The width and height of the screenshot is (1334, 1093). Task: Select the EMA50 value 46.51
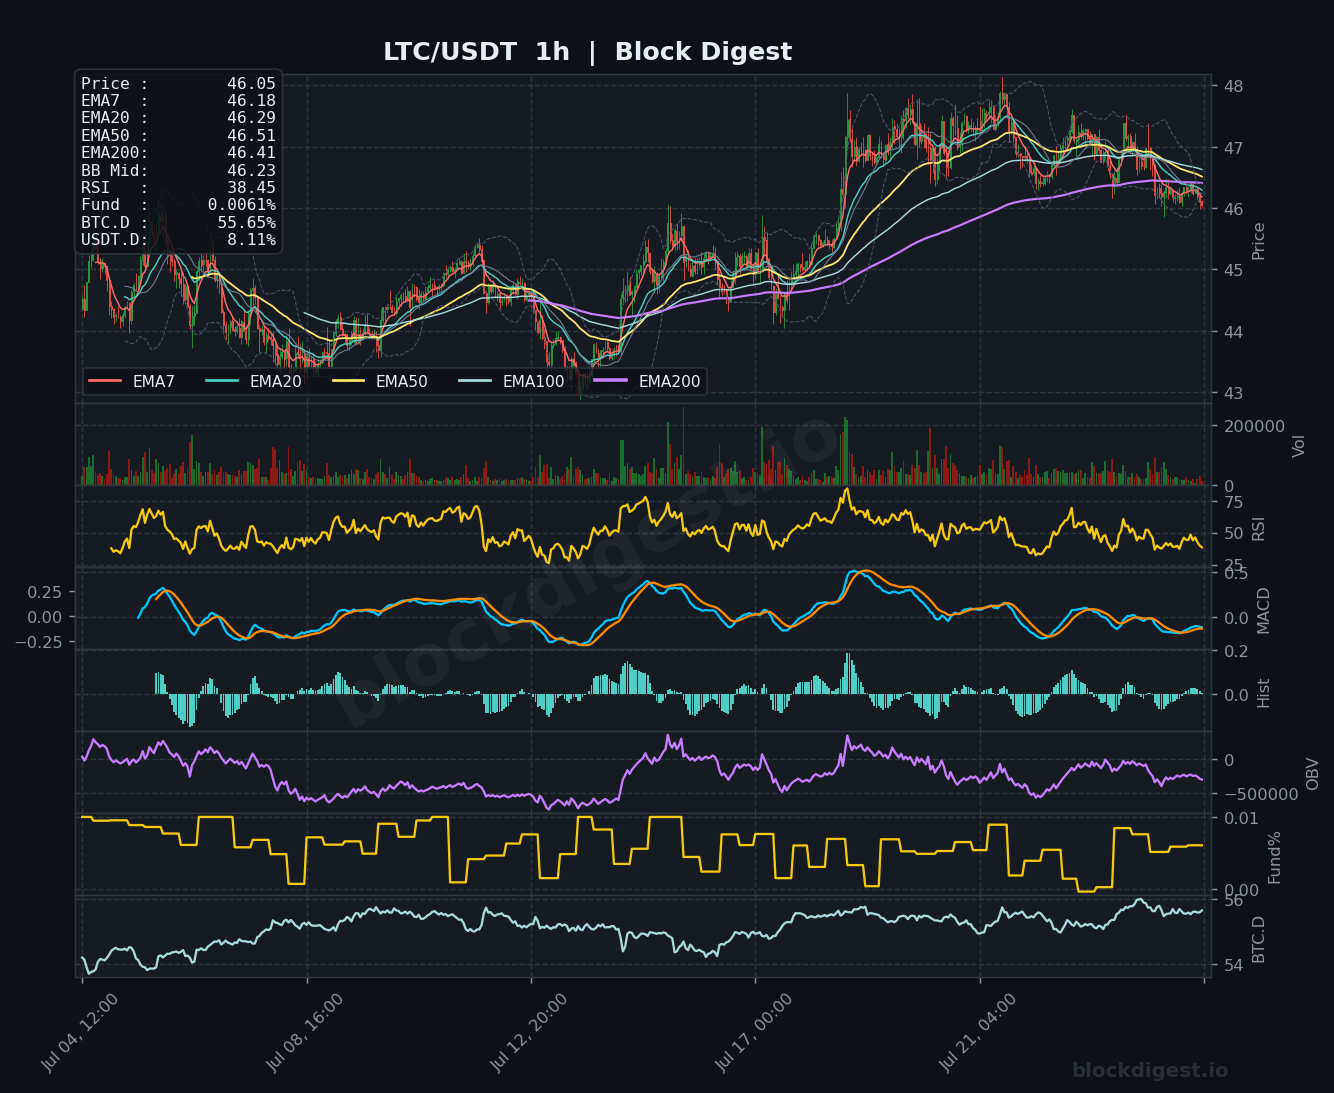[251, 136]
